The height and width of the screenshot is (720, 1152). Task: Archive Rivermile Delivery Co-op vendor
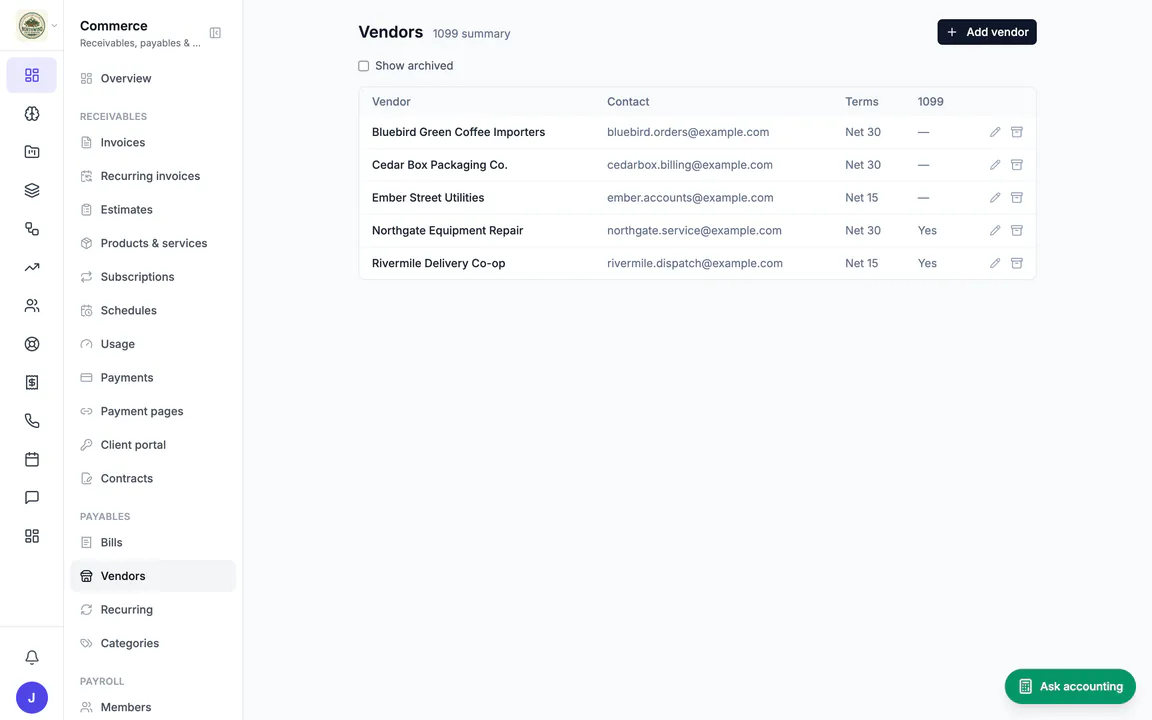click(1017, 263)
